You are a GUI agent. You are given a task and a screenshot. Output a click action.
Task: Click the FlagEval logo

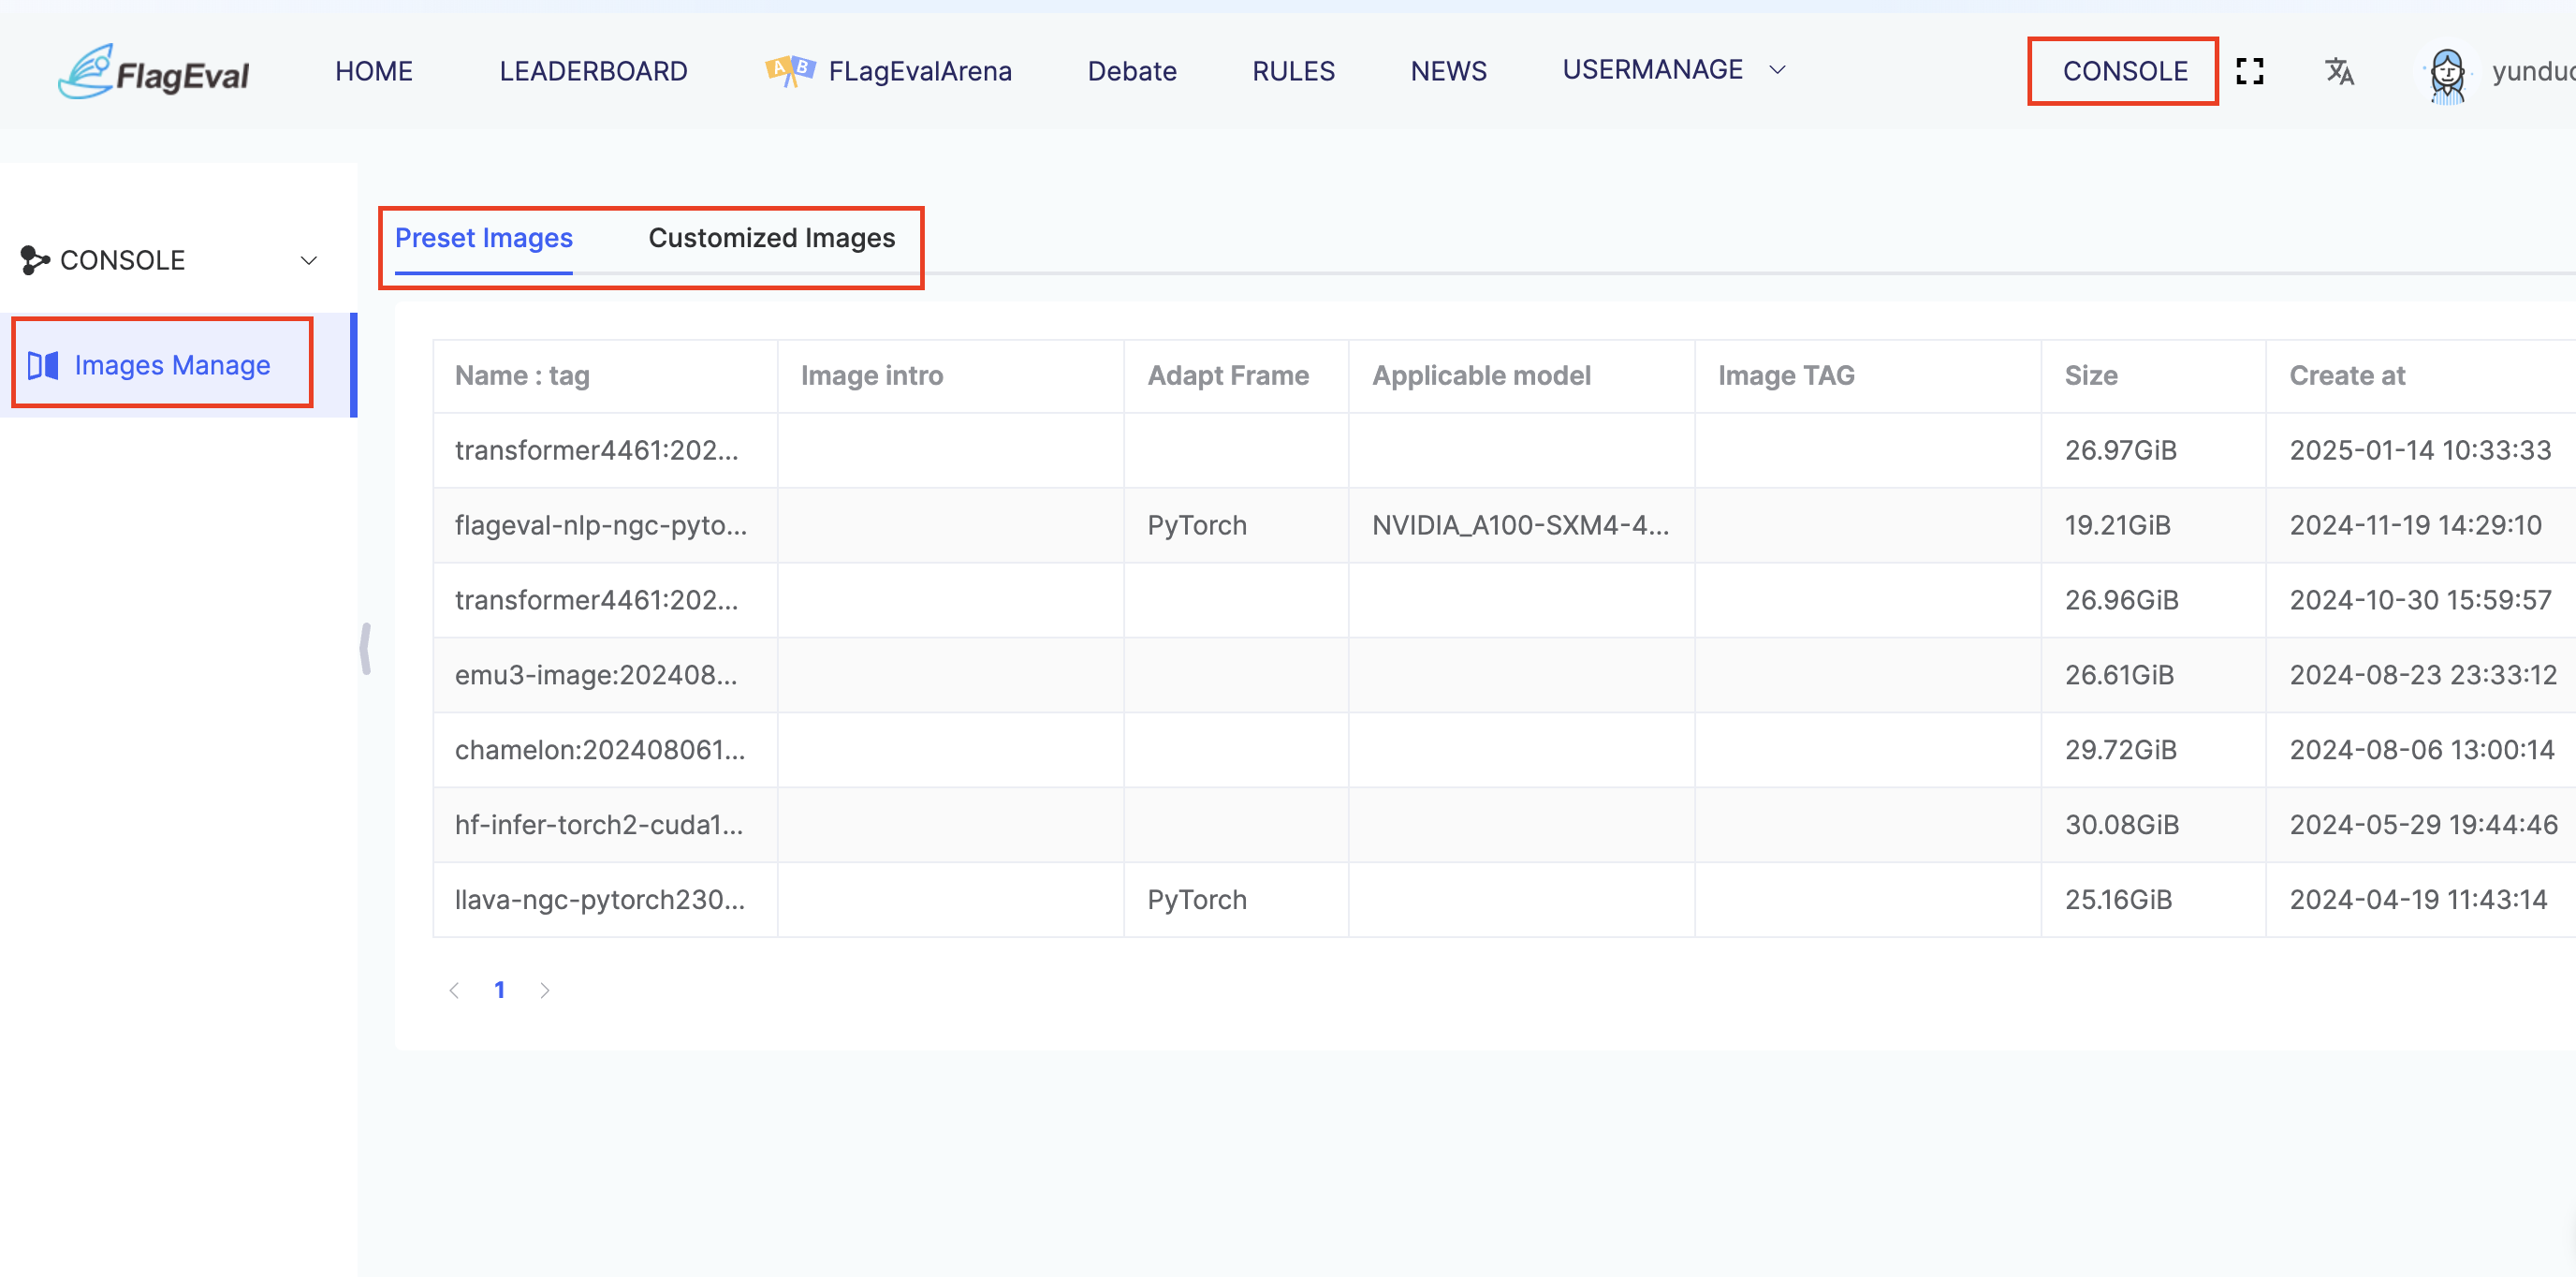click(154, 72)
